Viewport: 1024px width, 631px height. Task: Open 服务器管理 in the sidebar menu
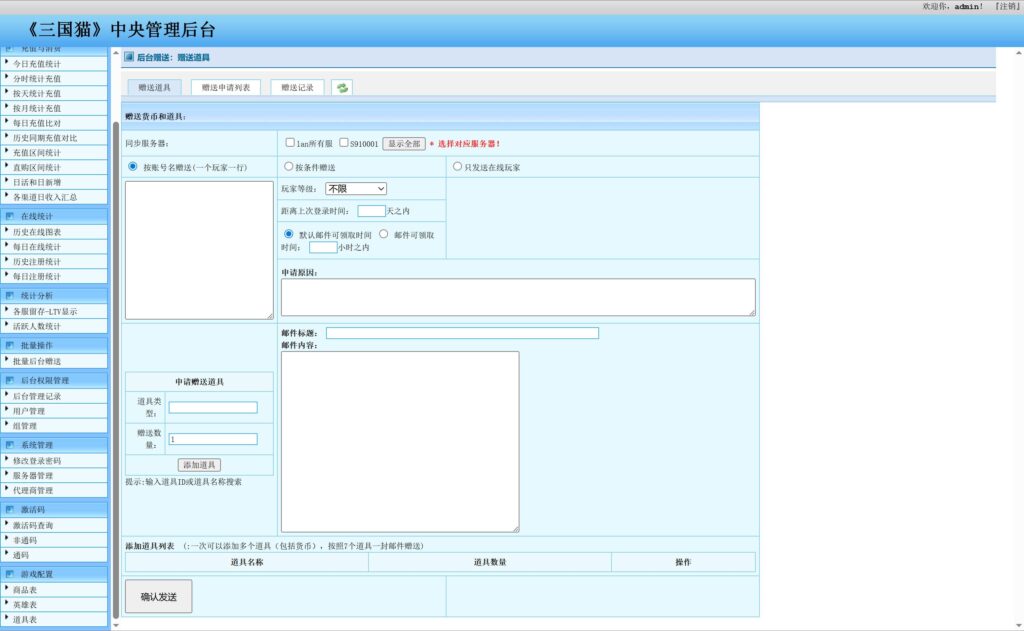pyautogui.click(x=33, y=476)
